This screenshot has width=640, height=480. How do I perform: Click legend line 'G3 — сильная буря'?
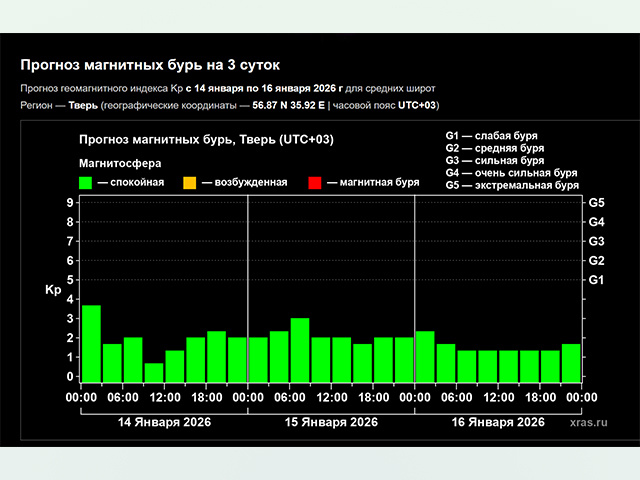(x=495, y=160)
